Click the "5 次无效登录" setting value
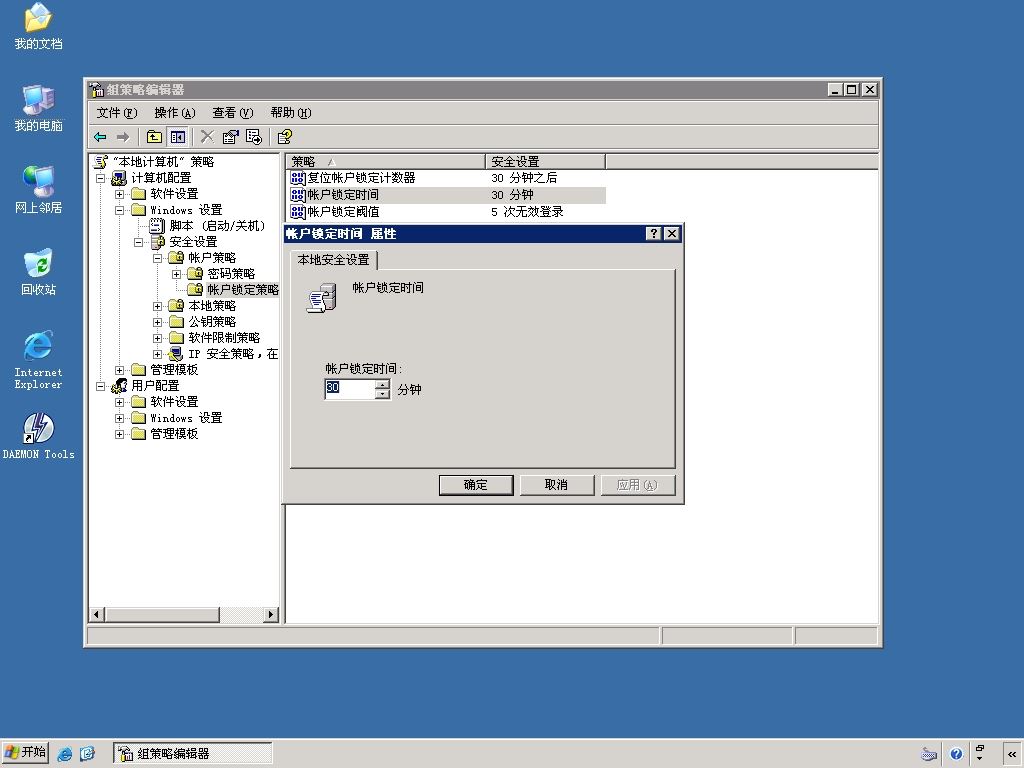1024x768 pixels. [x=527, y=212]
